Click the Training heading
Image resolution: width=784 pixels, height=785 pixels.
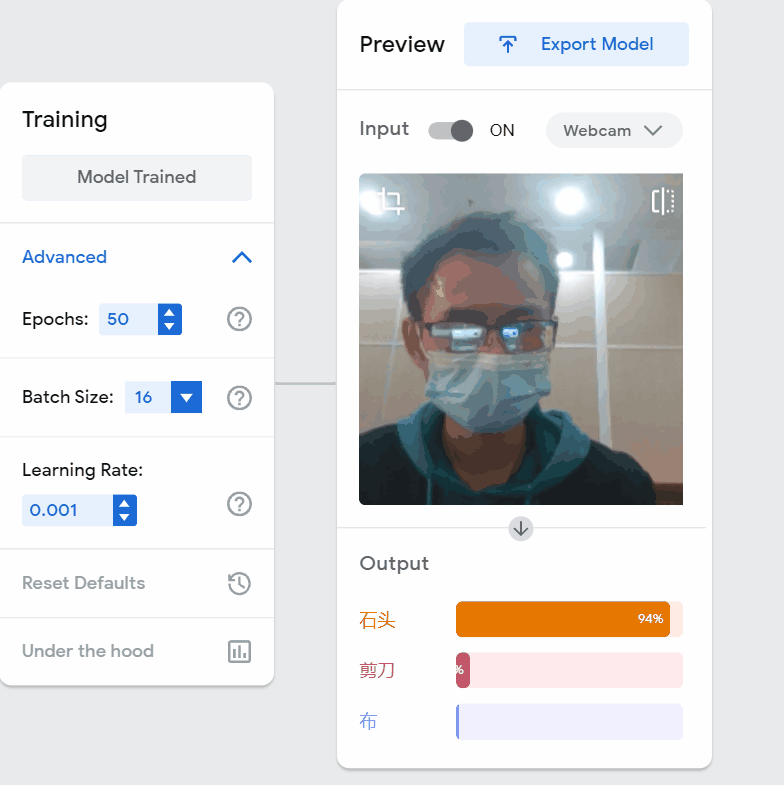point(65,120)
